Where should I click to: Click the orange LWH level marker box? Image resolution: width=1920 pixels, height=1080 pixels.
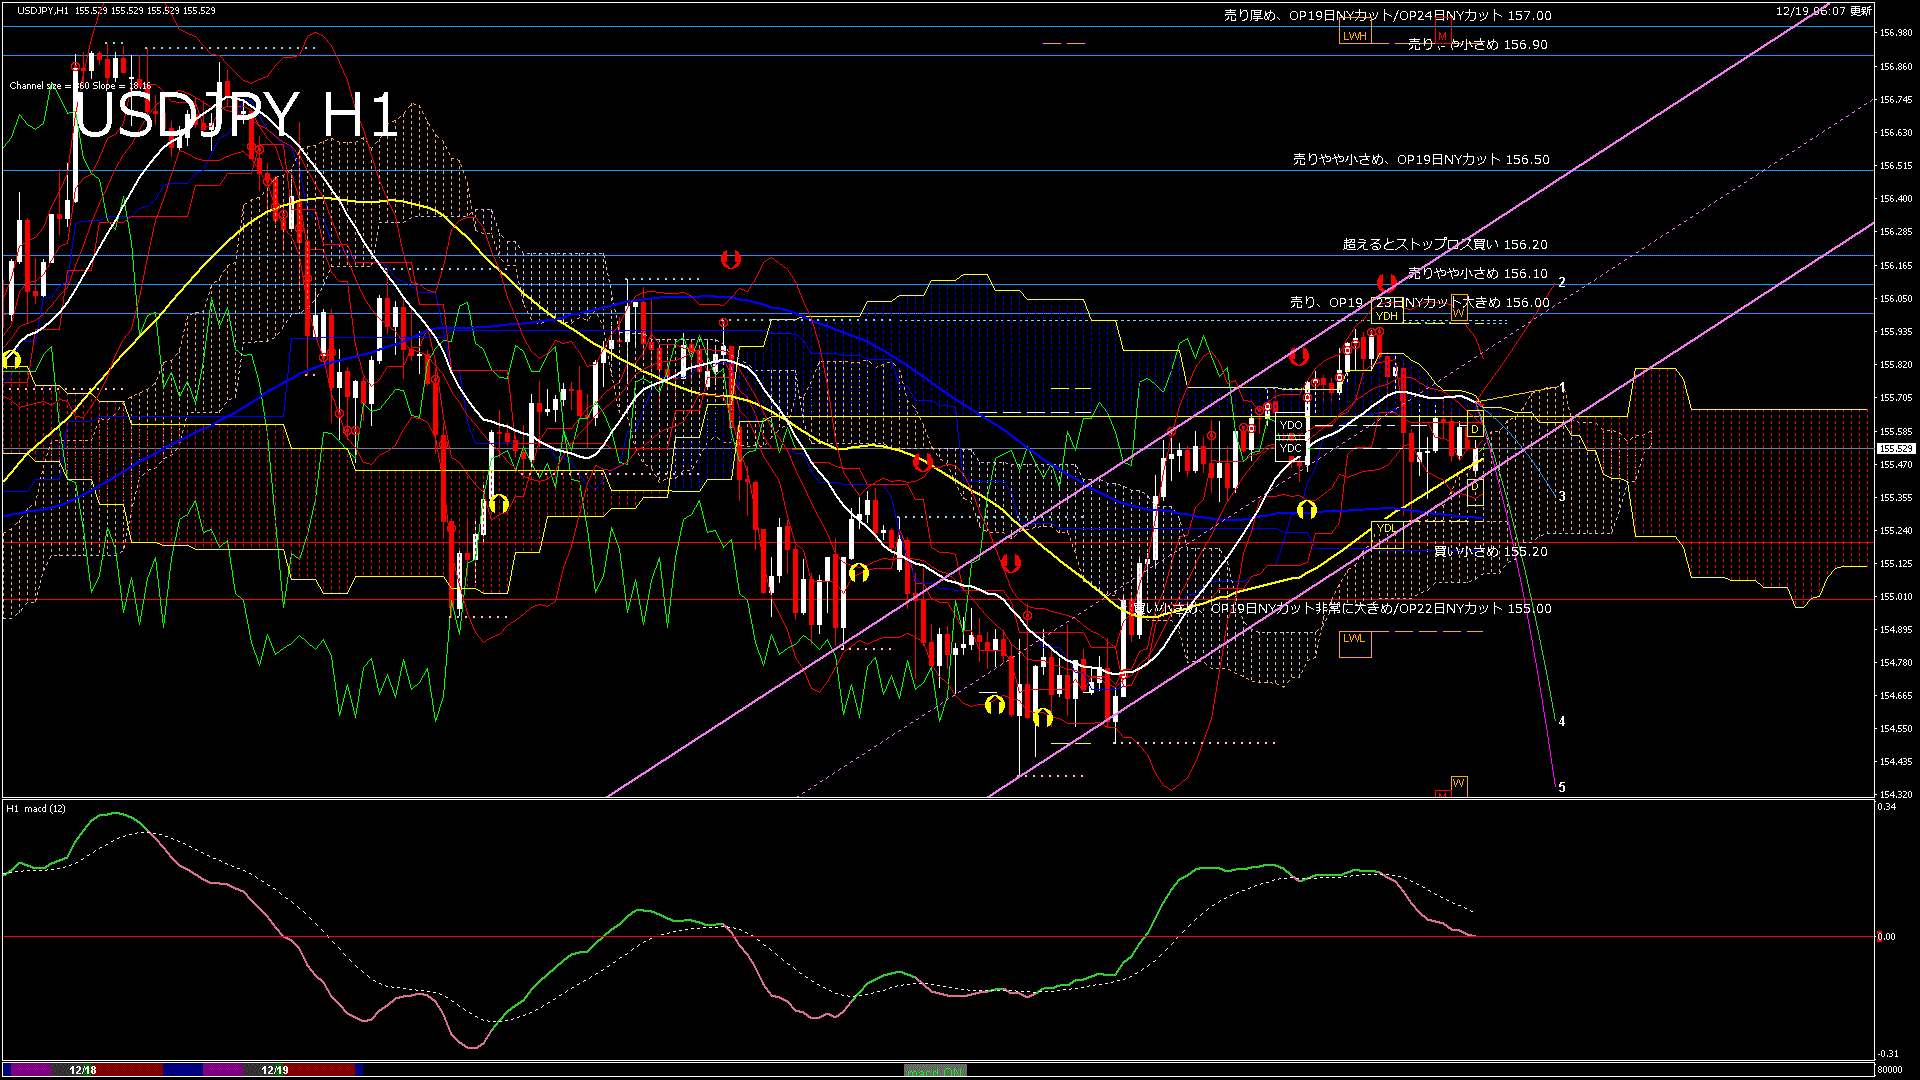(1354, 36)
